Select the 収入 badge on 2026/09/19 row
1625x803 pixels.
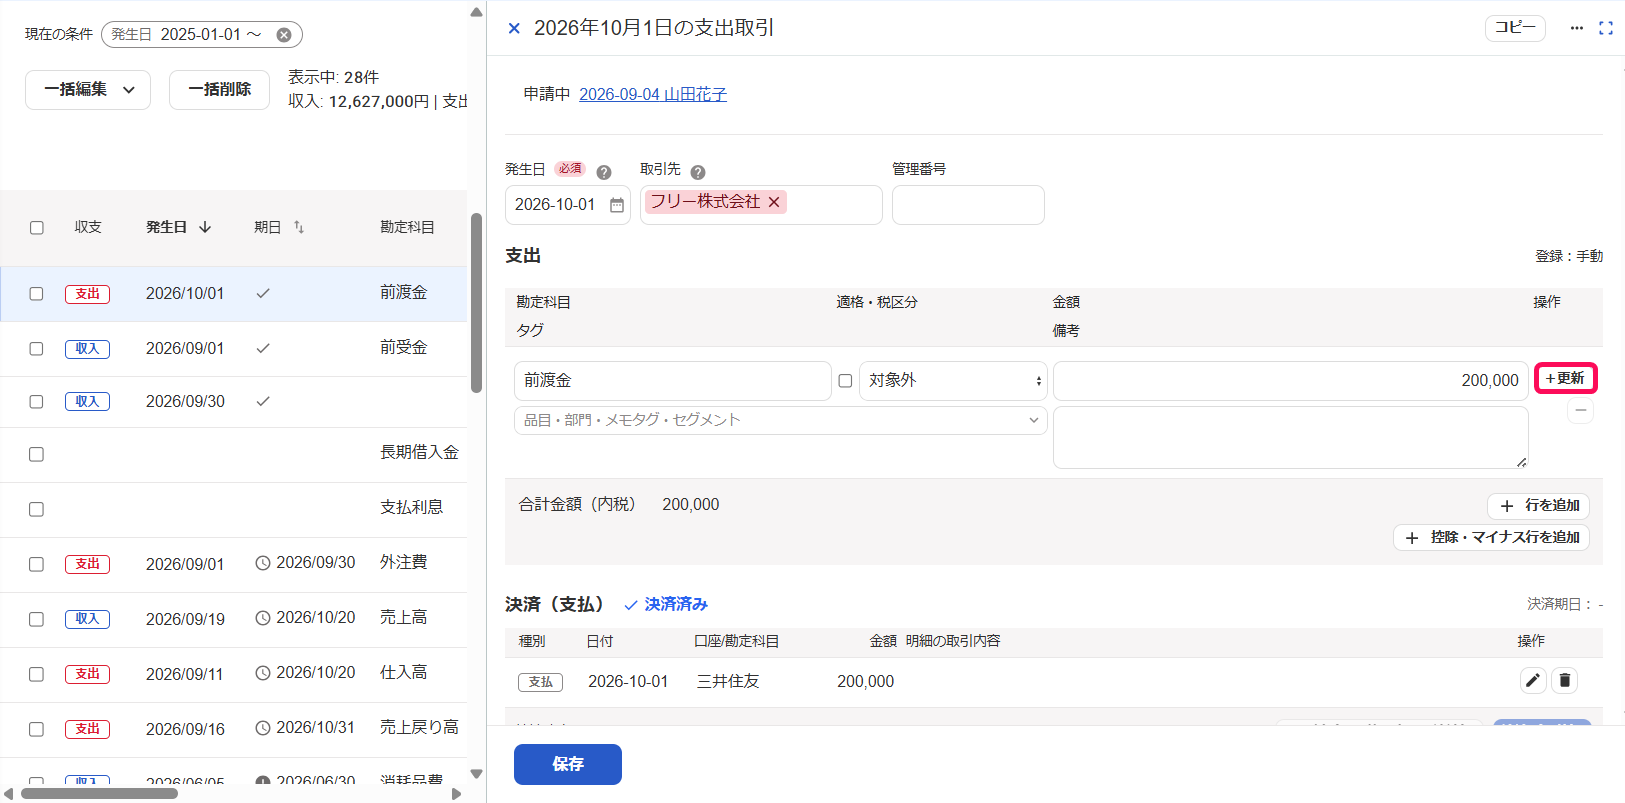[87, 619]
